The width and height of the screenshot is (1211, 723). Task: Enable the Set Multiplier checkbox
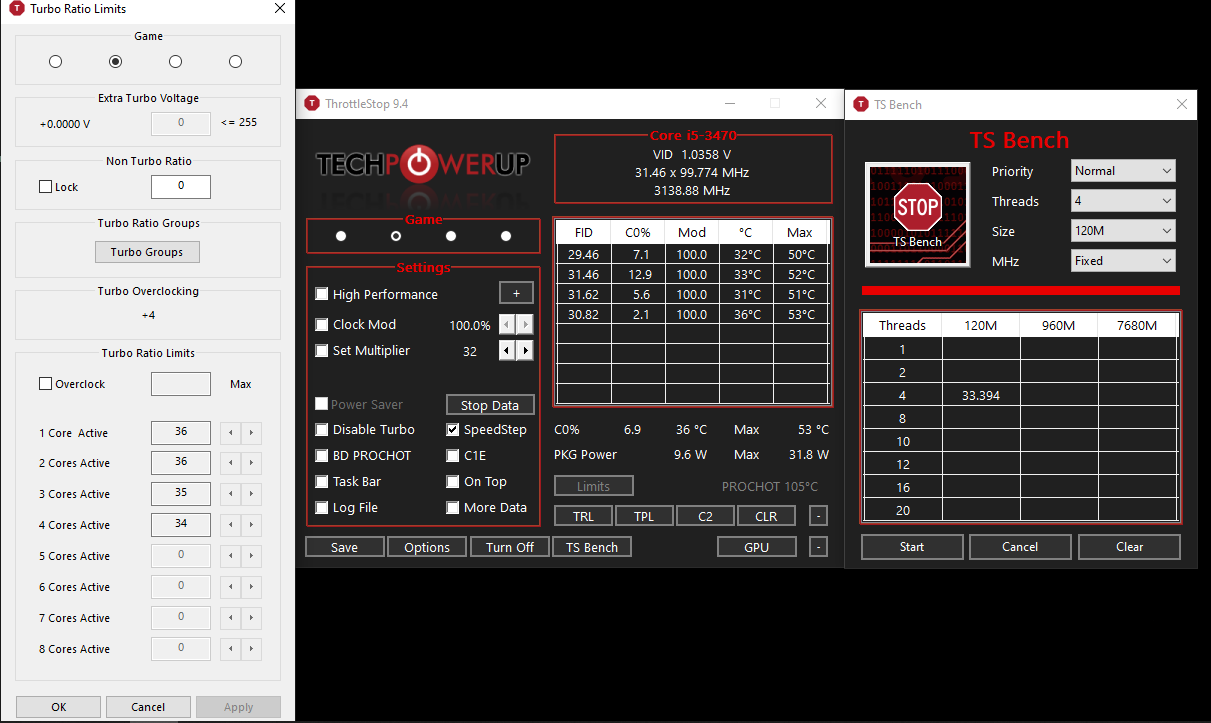tap(321, 350)
